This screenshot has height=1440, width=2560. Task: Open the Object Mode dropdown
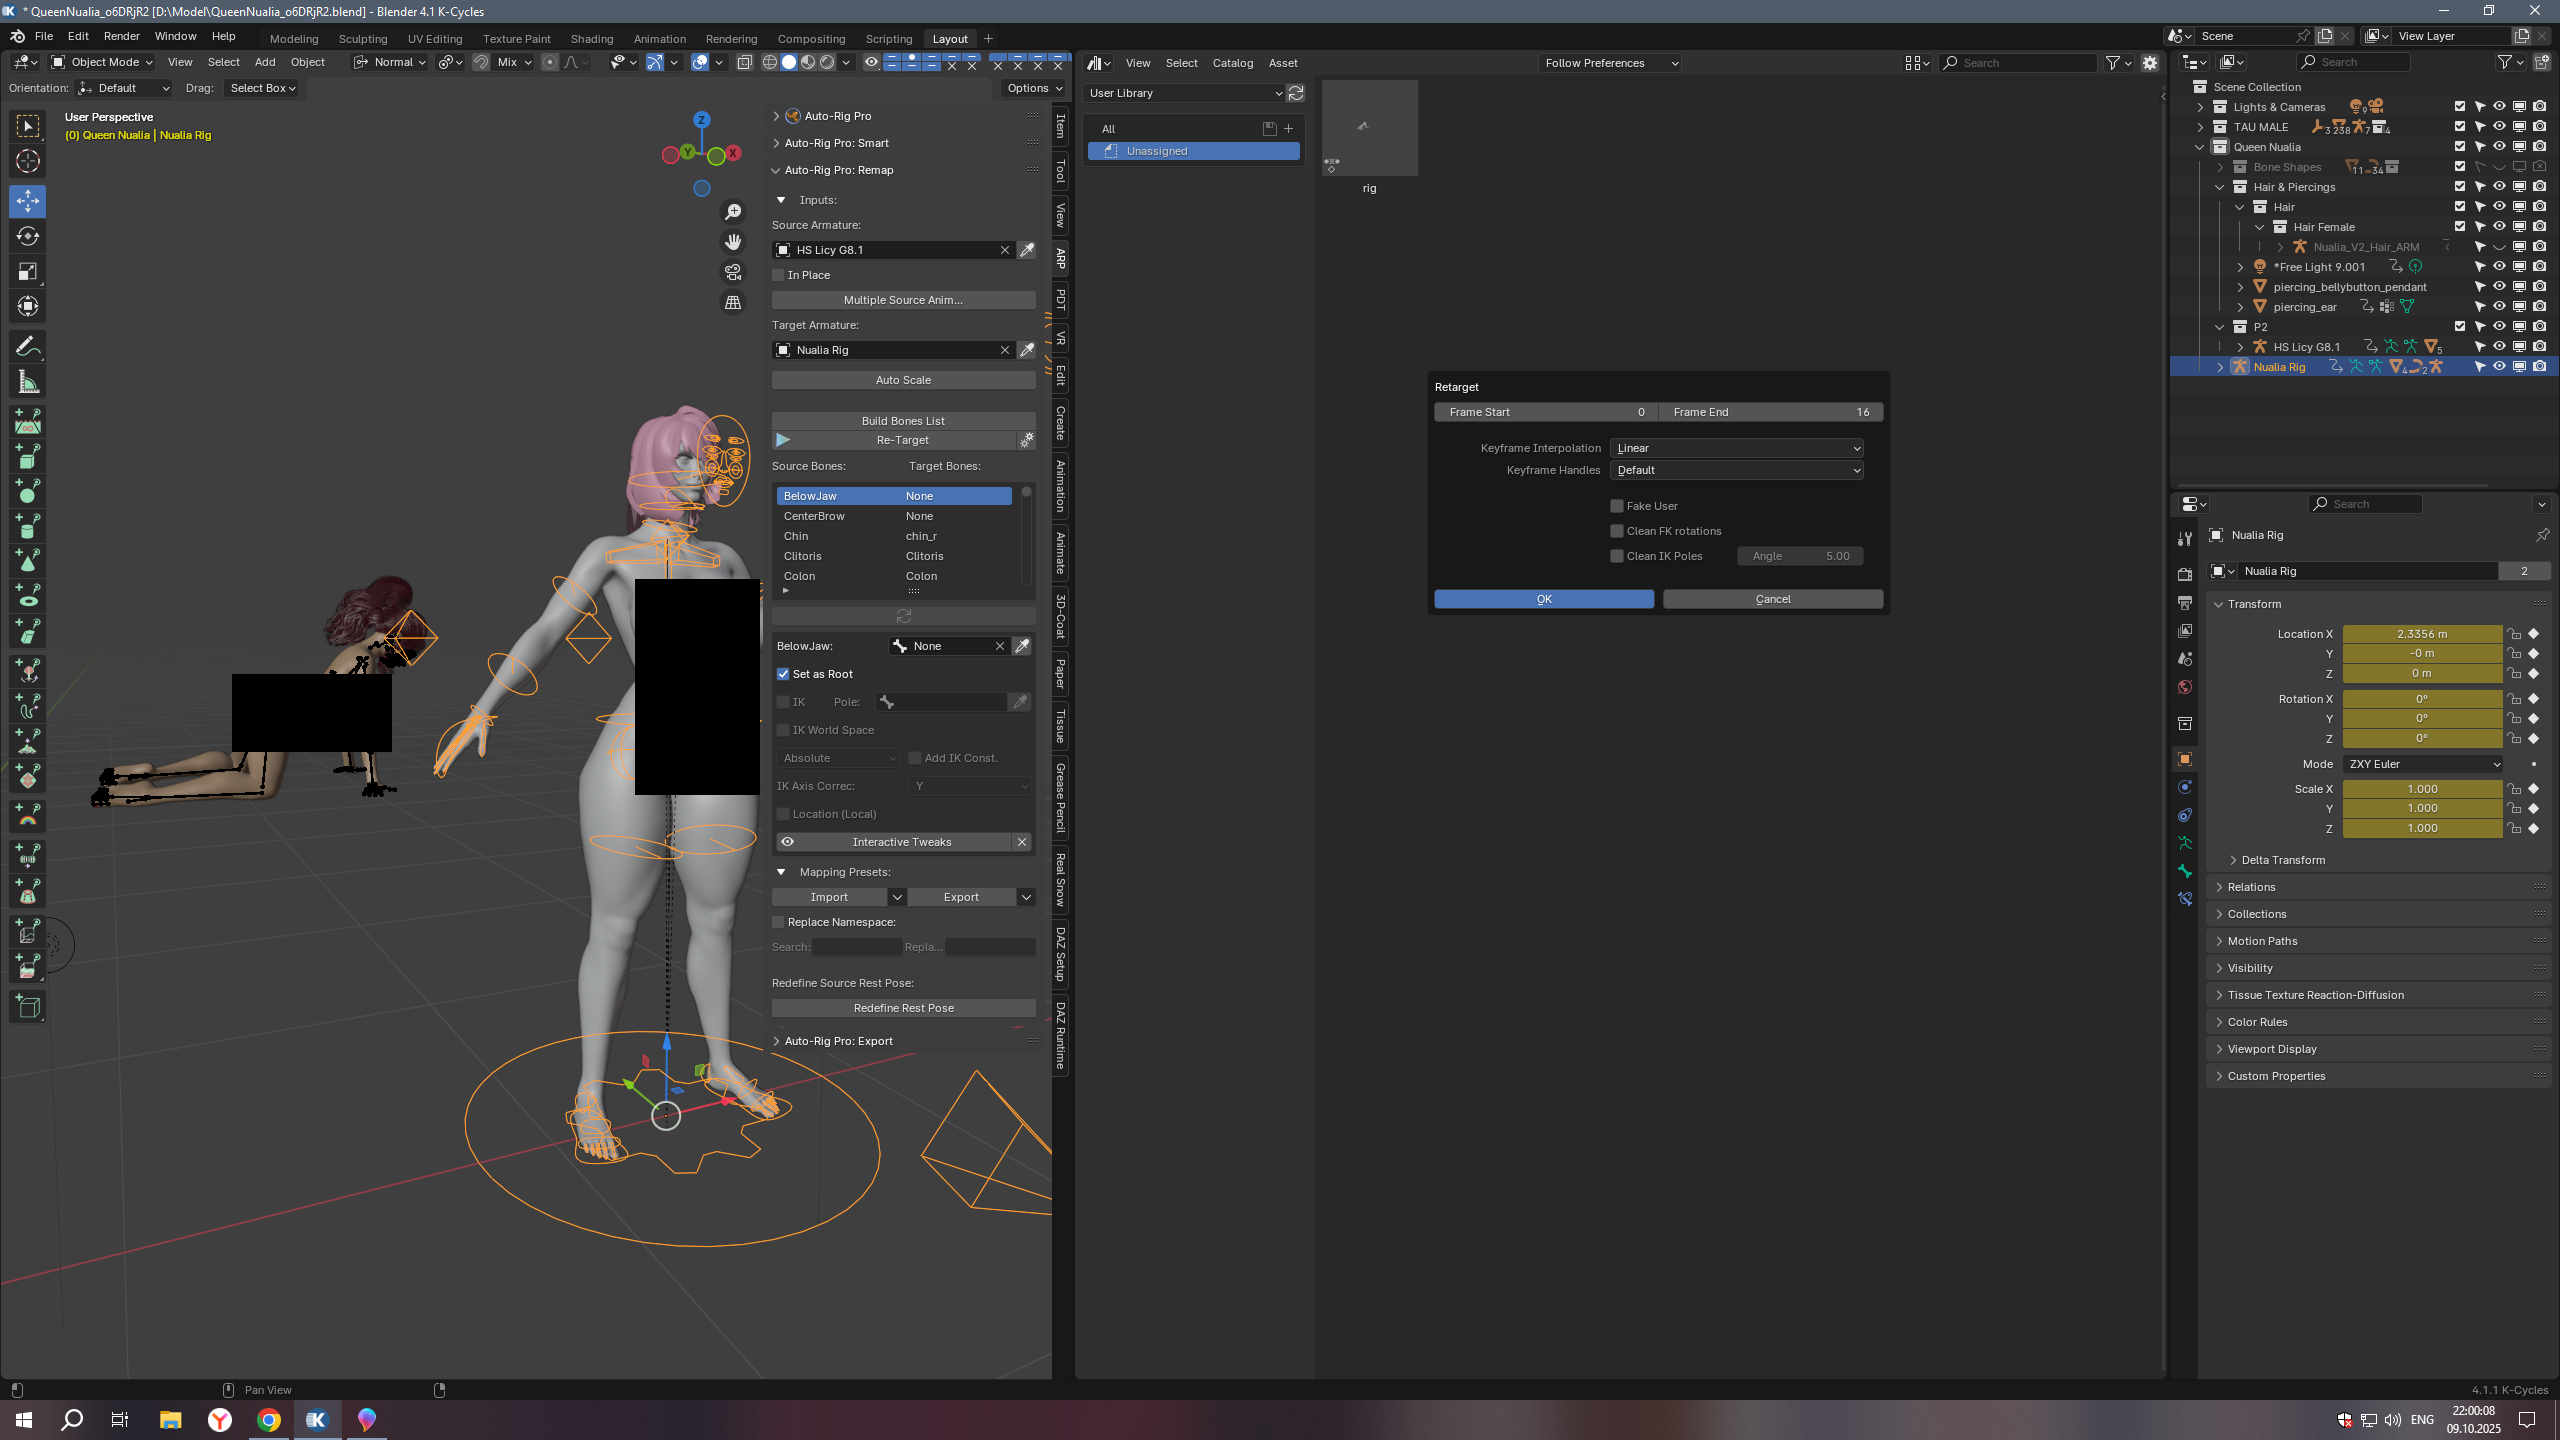click(x=102, y=62)
